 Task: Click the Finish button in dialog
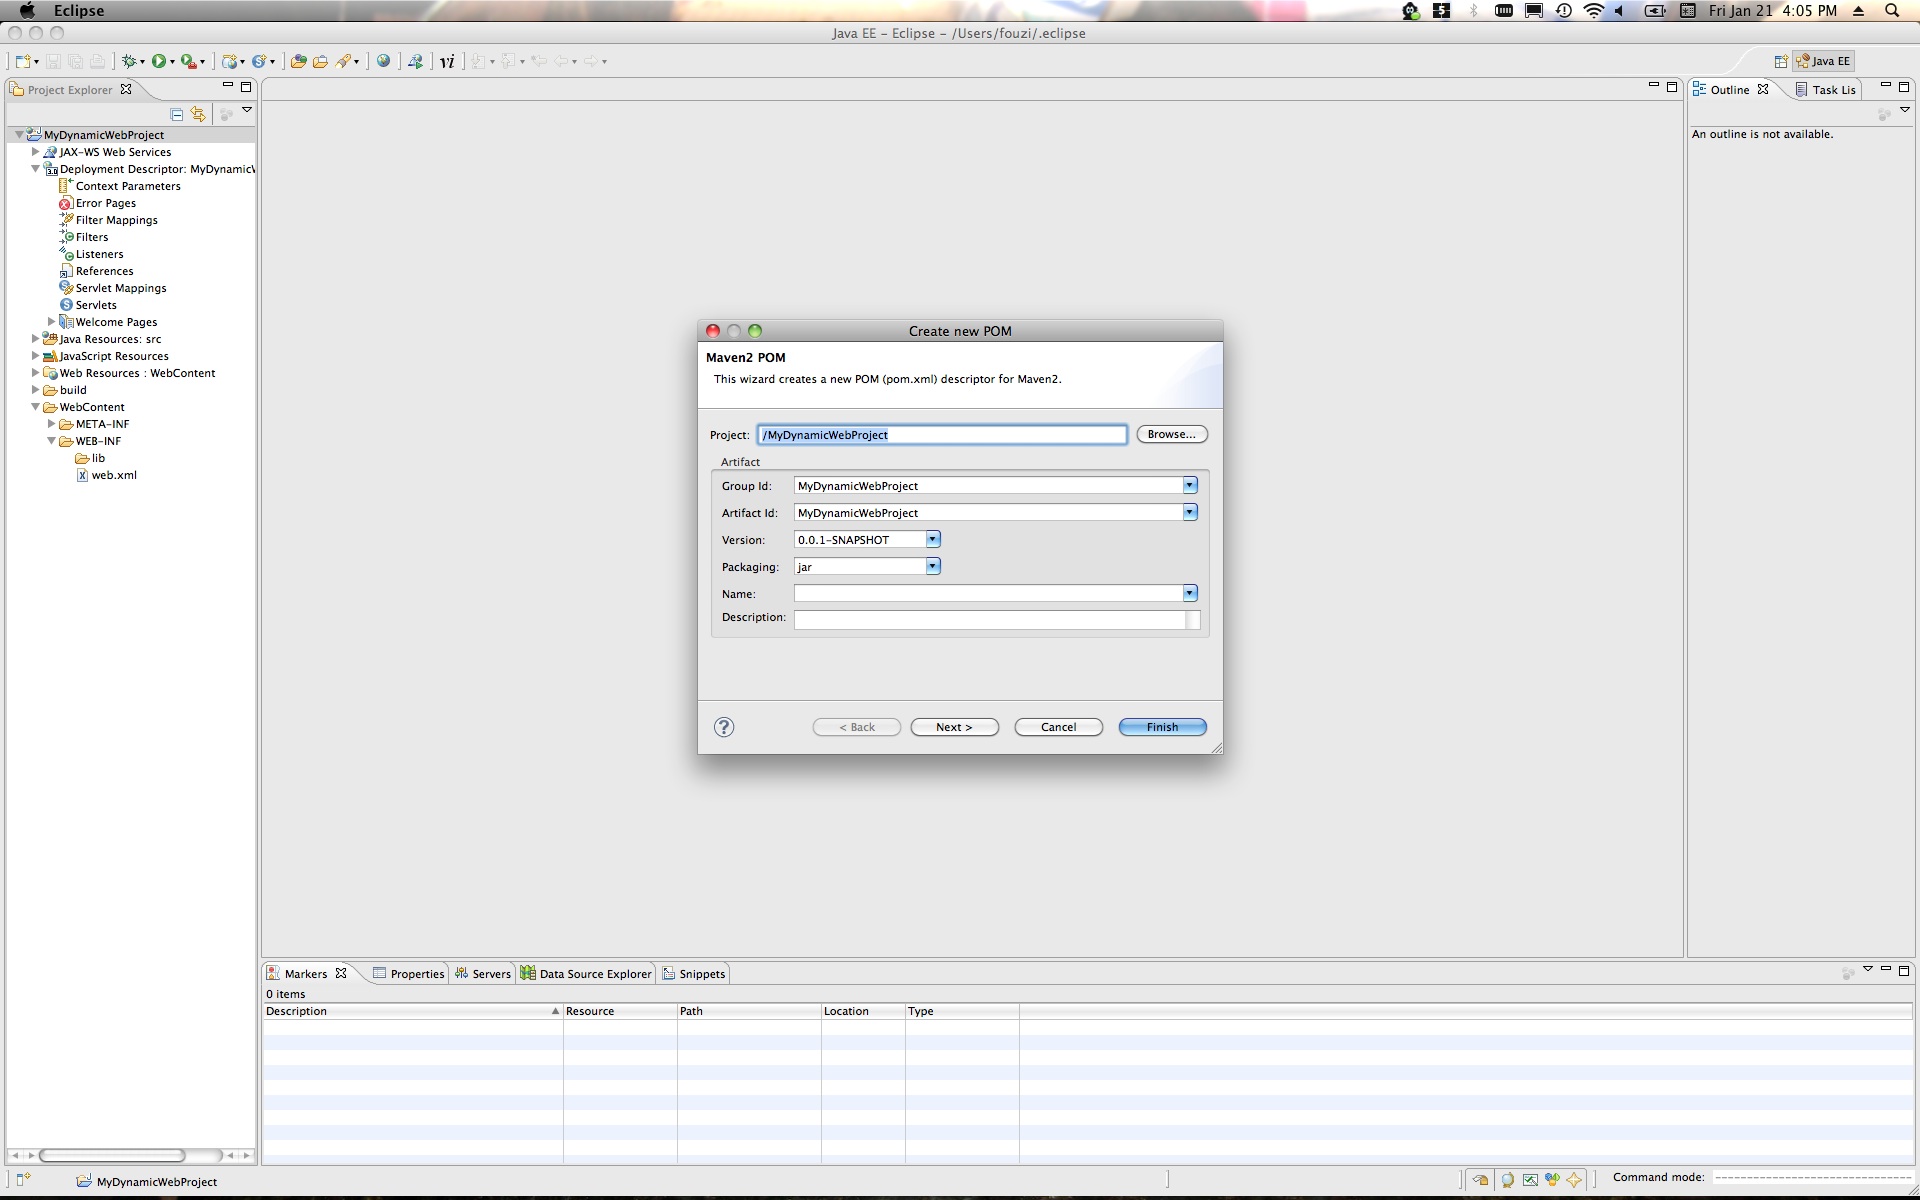[x=1162, y=727]
